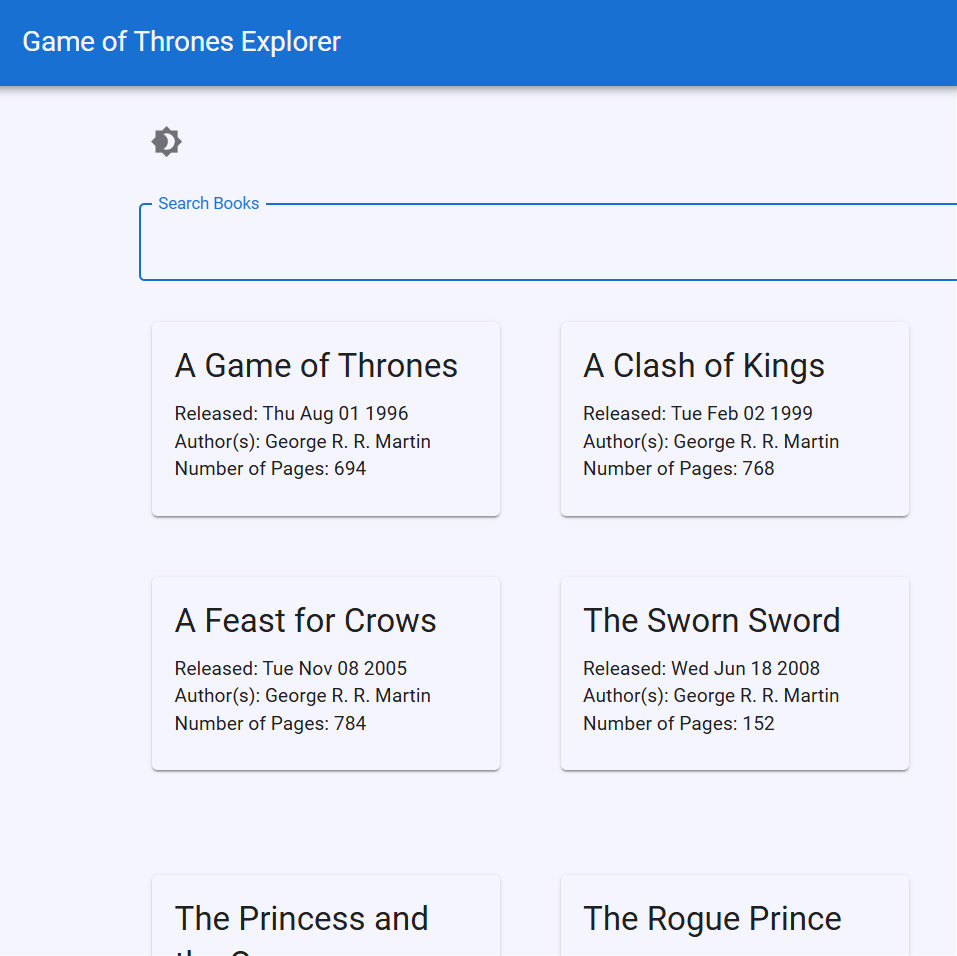The height and width of the screenshot is (956, 957).
Task: Click The Sworn Sword title text
Action: (711, 620)
